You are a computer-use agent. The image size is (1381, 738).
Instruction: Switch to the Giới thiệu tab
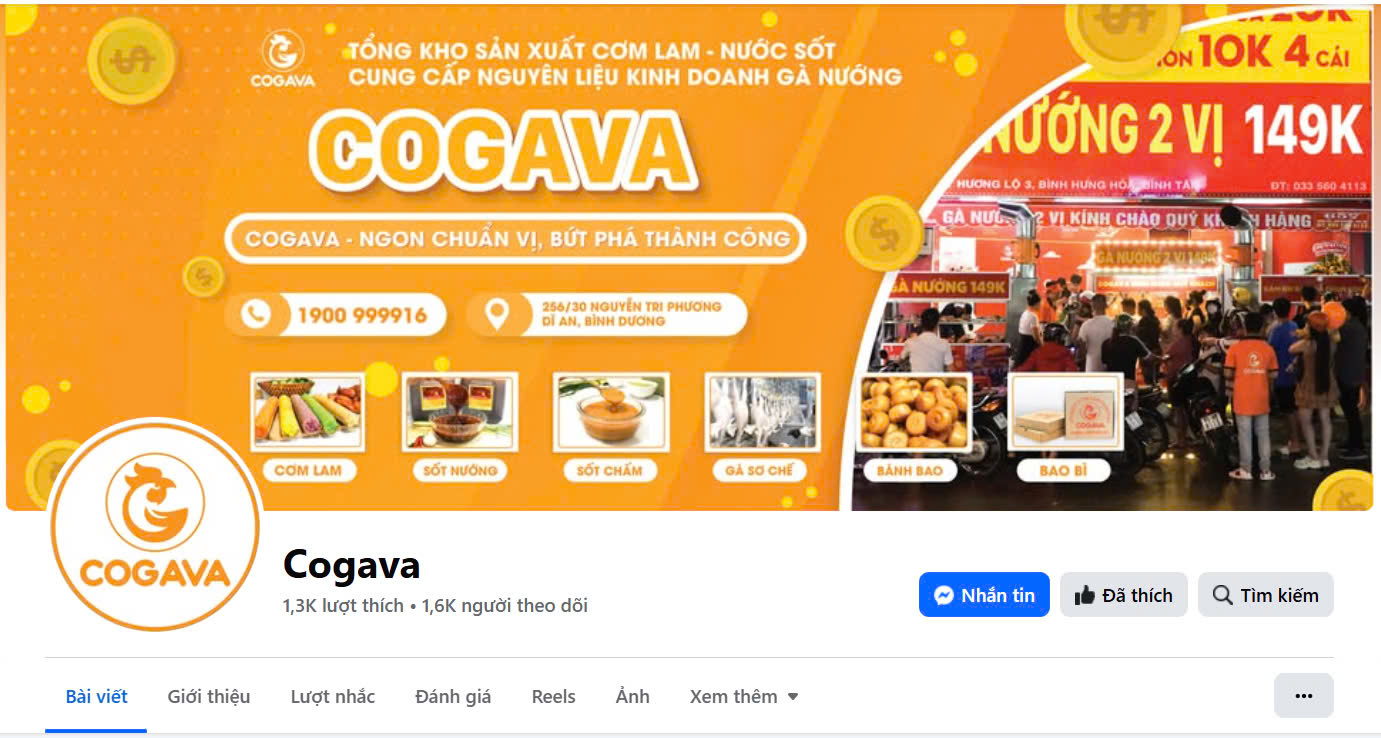point(209,696)
